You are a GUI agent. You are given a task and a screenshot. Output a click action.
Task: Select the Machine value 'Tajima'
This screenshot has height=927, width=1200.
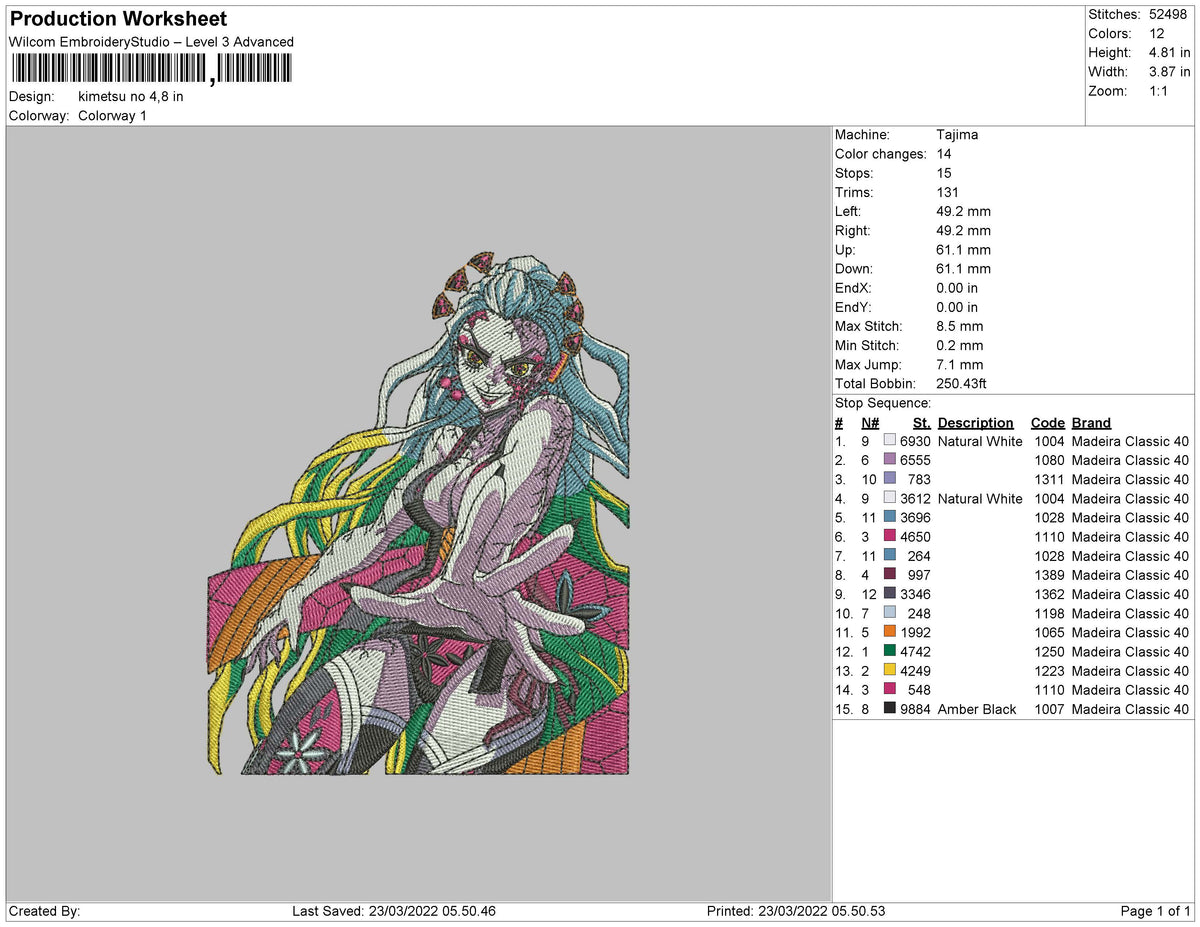(957, 135)
